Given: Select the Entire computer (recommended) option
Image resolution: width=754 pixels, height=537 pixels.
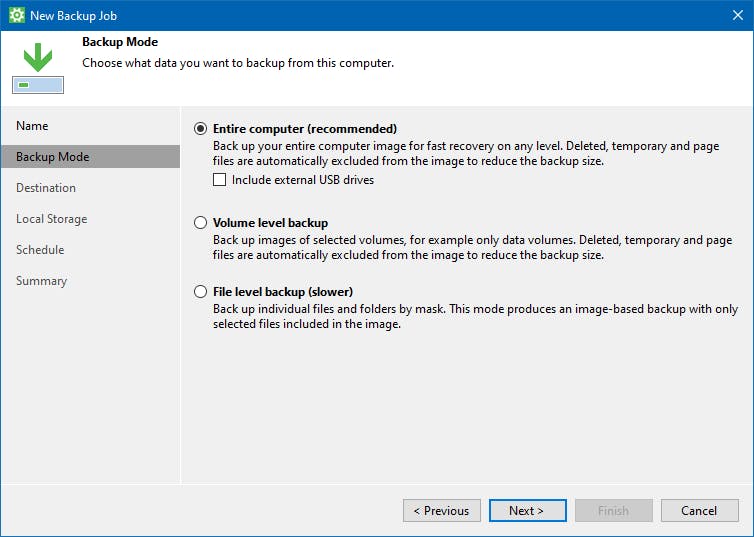Looking at the screenshot, I should coord(201,129).
